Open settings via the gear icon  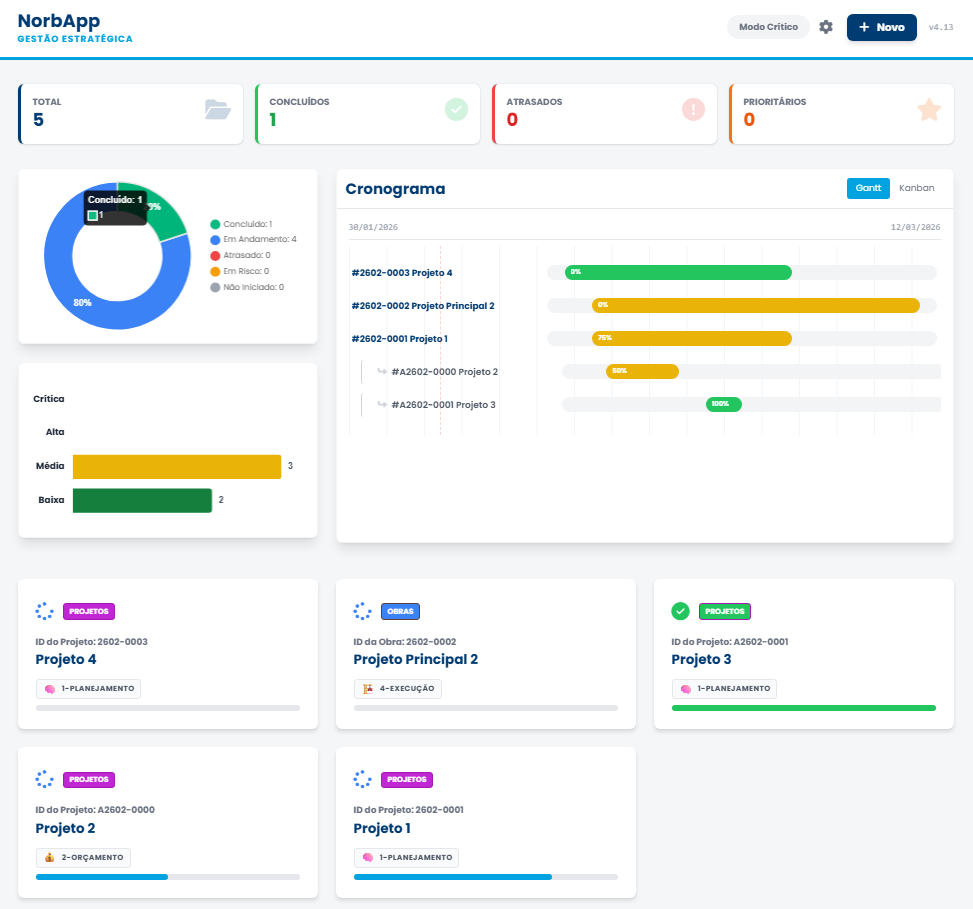point(825,27)
